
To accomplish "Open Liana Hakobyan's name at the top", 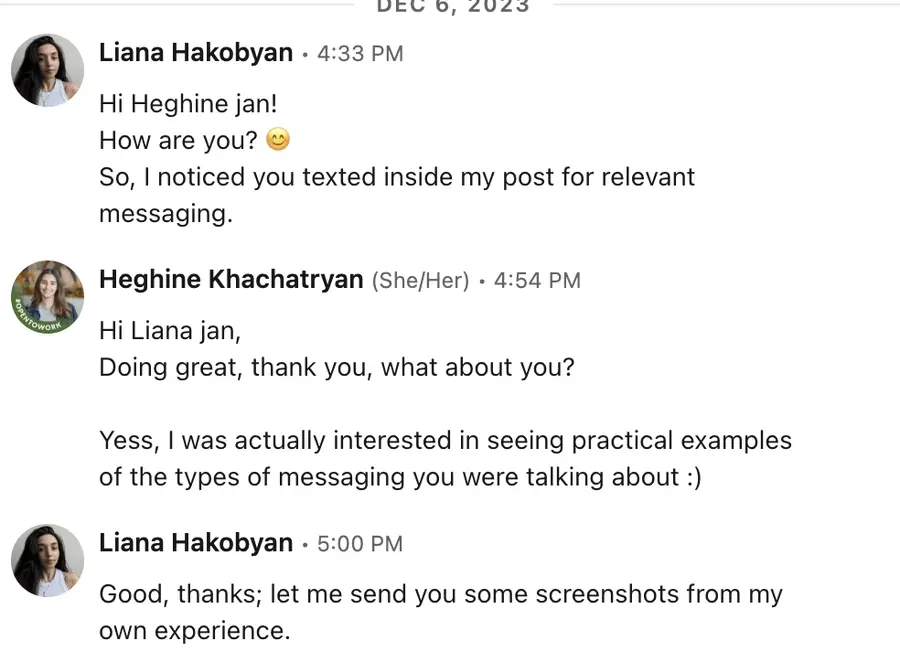I will pyautogui.click(x=195, y=53).
